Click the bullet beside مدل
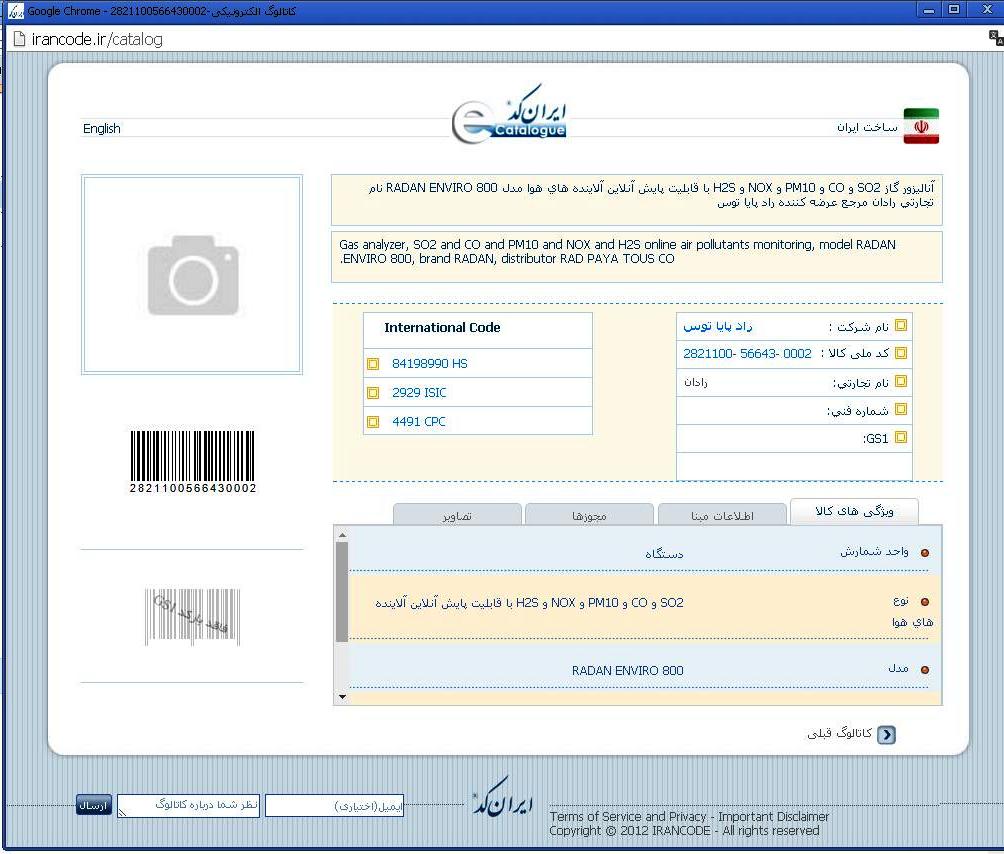Image resolution: width=1004 pixels, height=854 pixels. pos(925,670)
